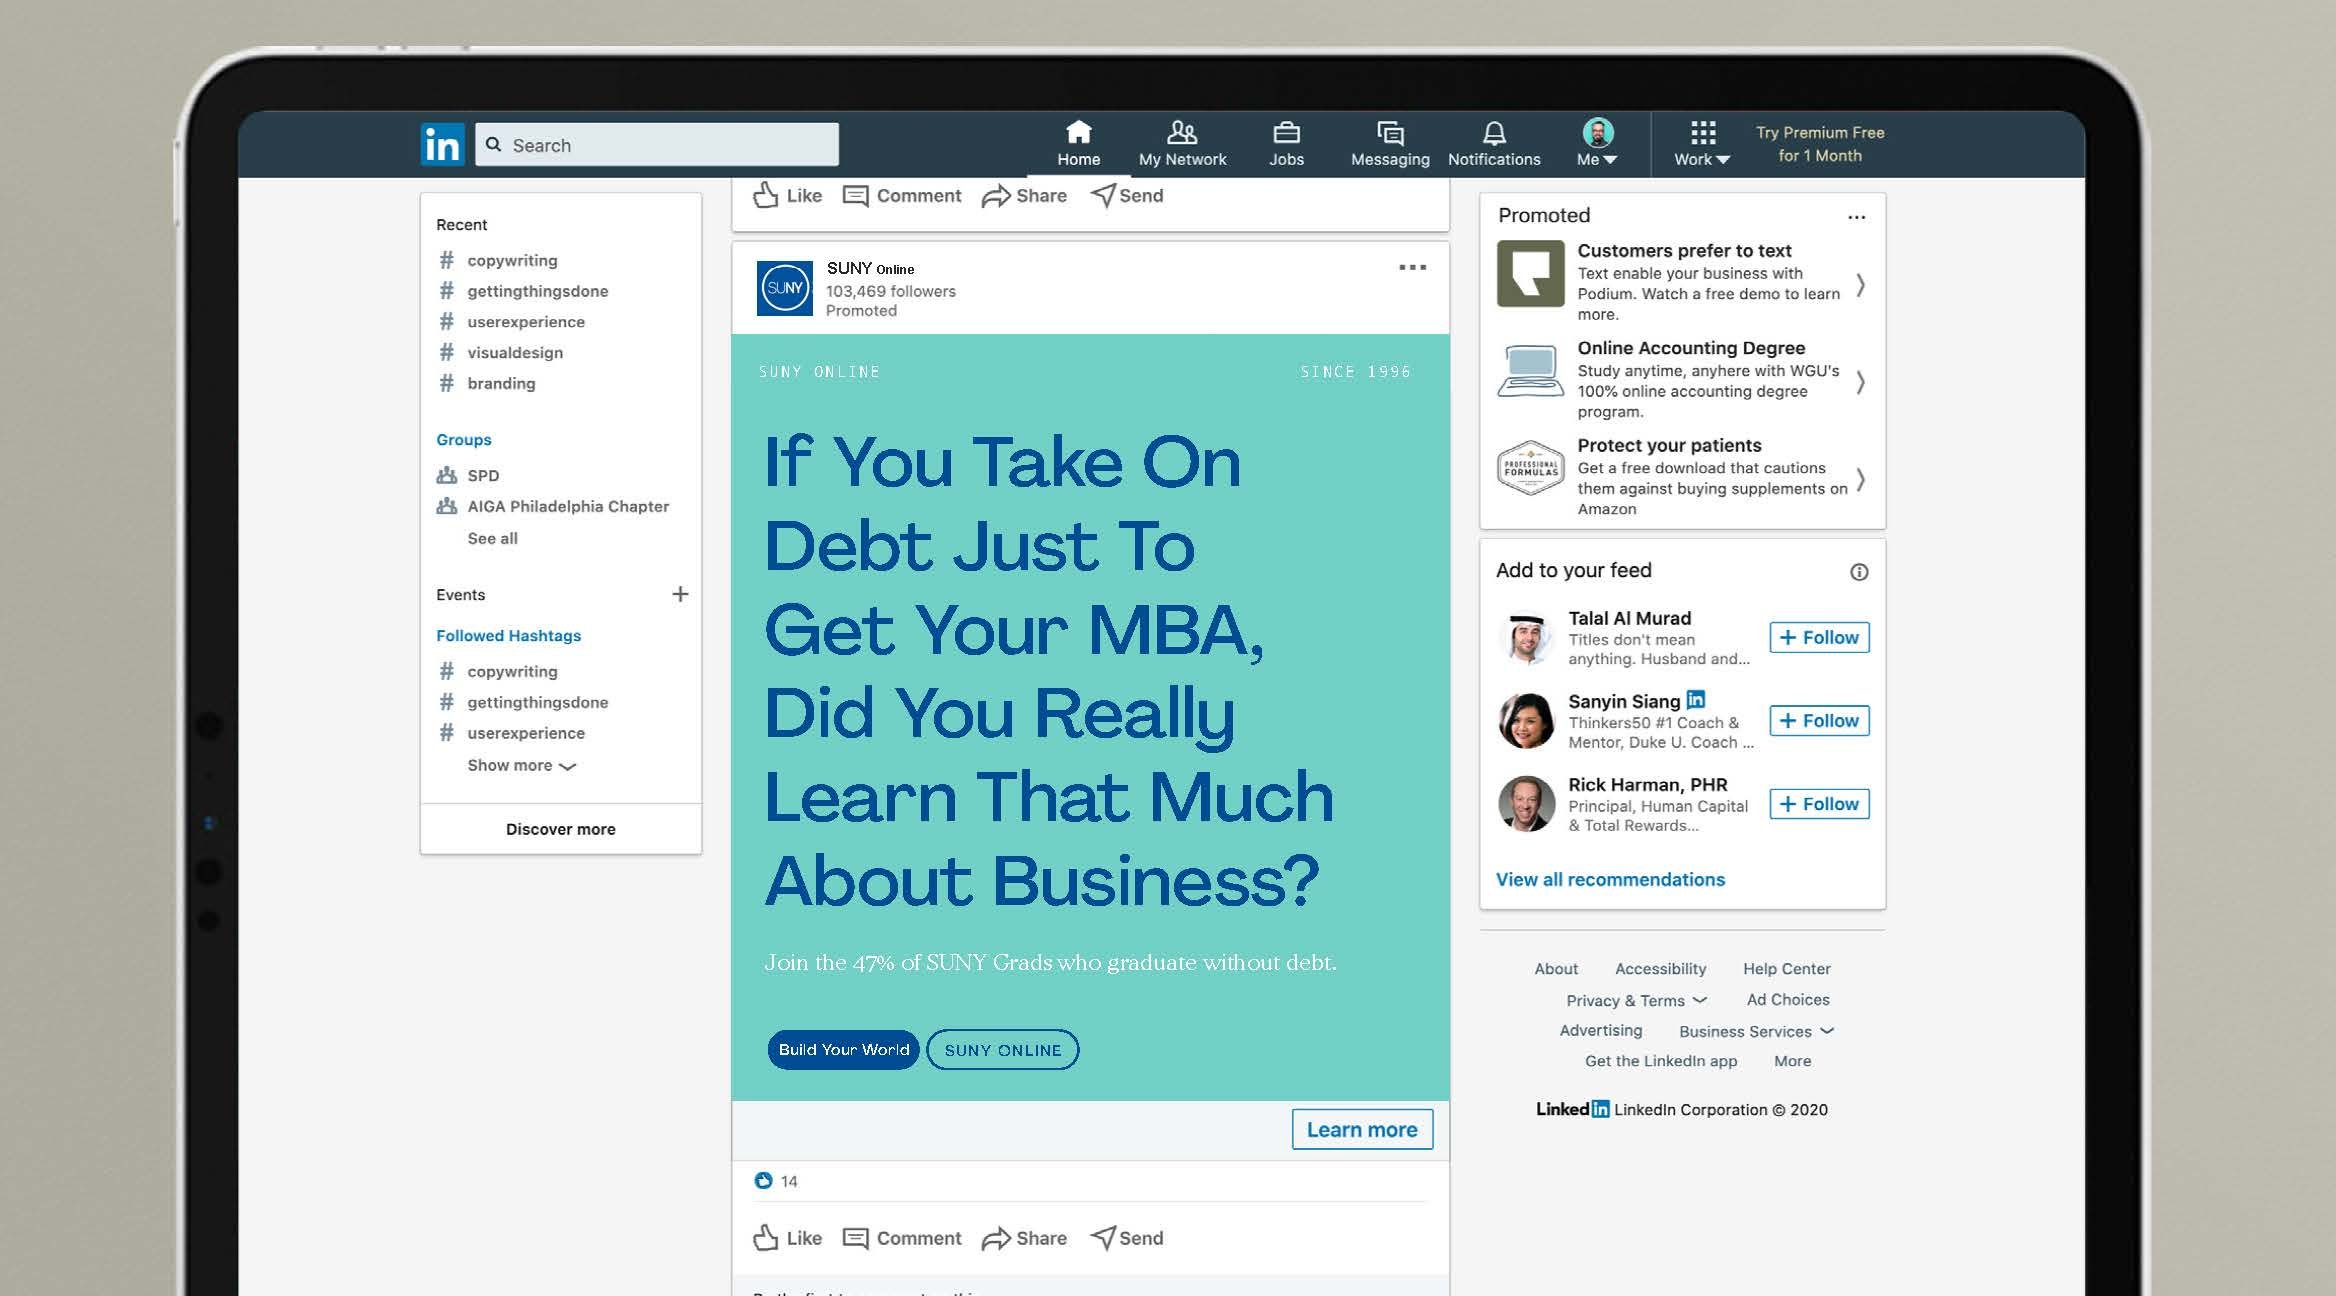
Task: Click the info icon in Add to your feed
Action: [1858, 572]
